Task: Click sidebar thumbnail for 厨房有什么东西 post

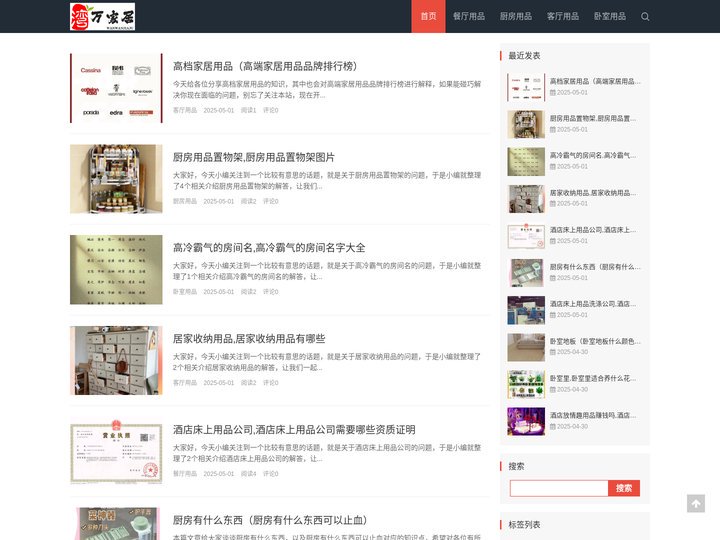Action: coord(526,273)
